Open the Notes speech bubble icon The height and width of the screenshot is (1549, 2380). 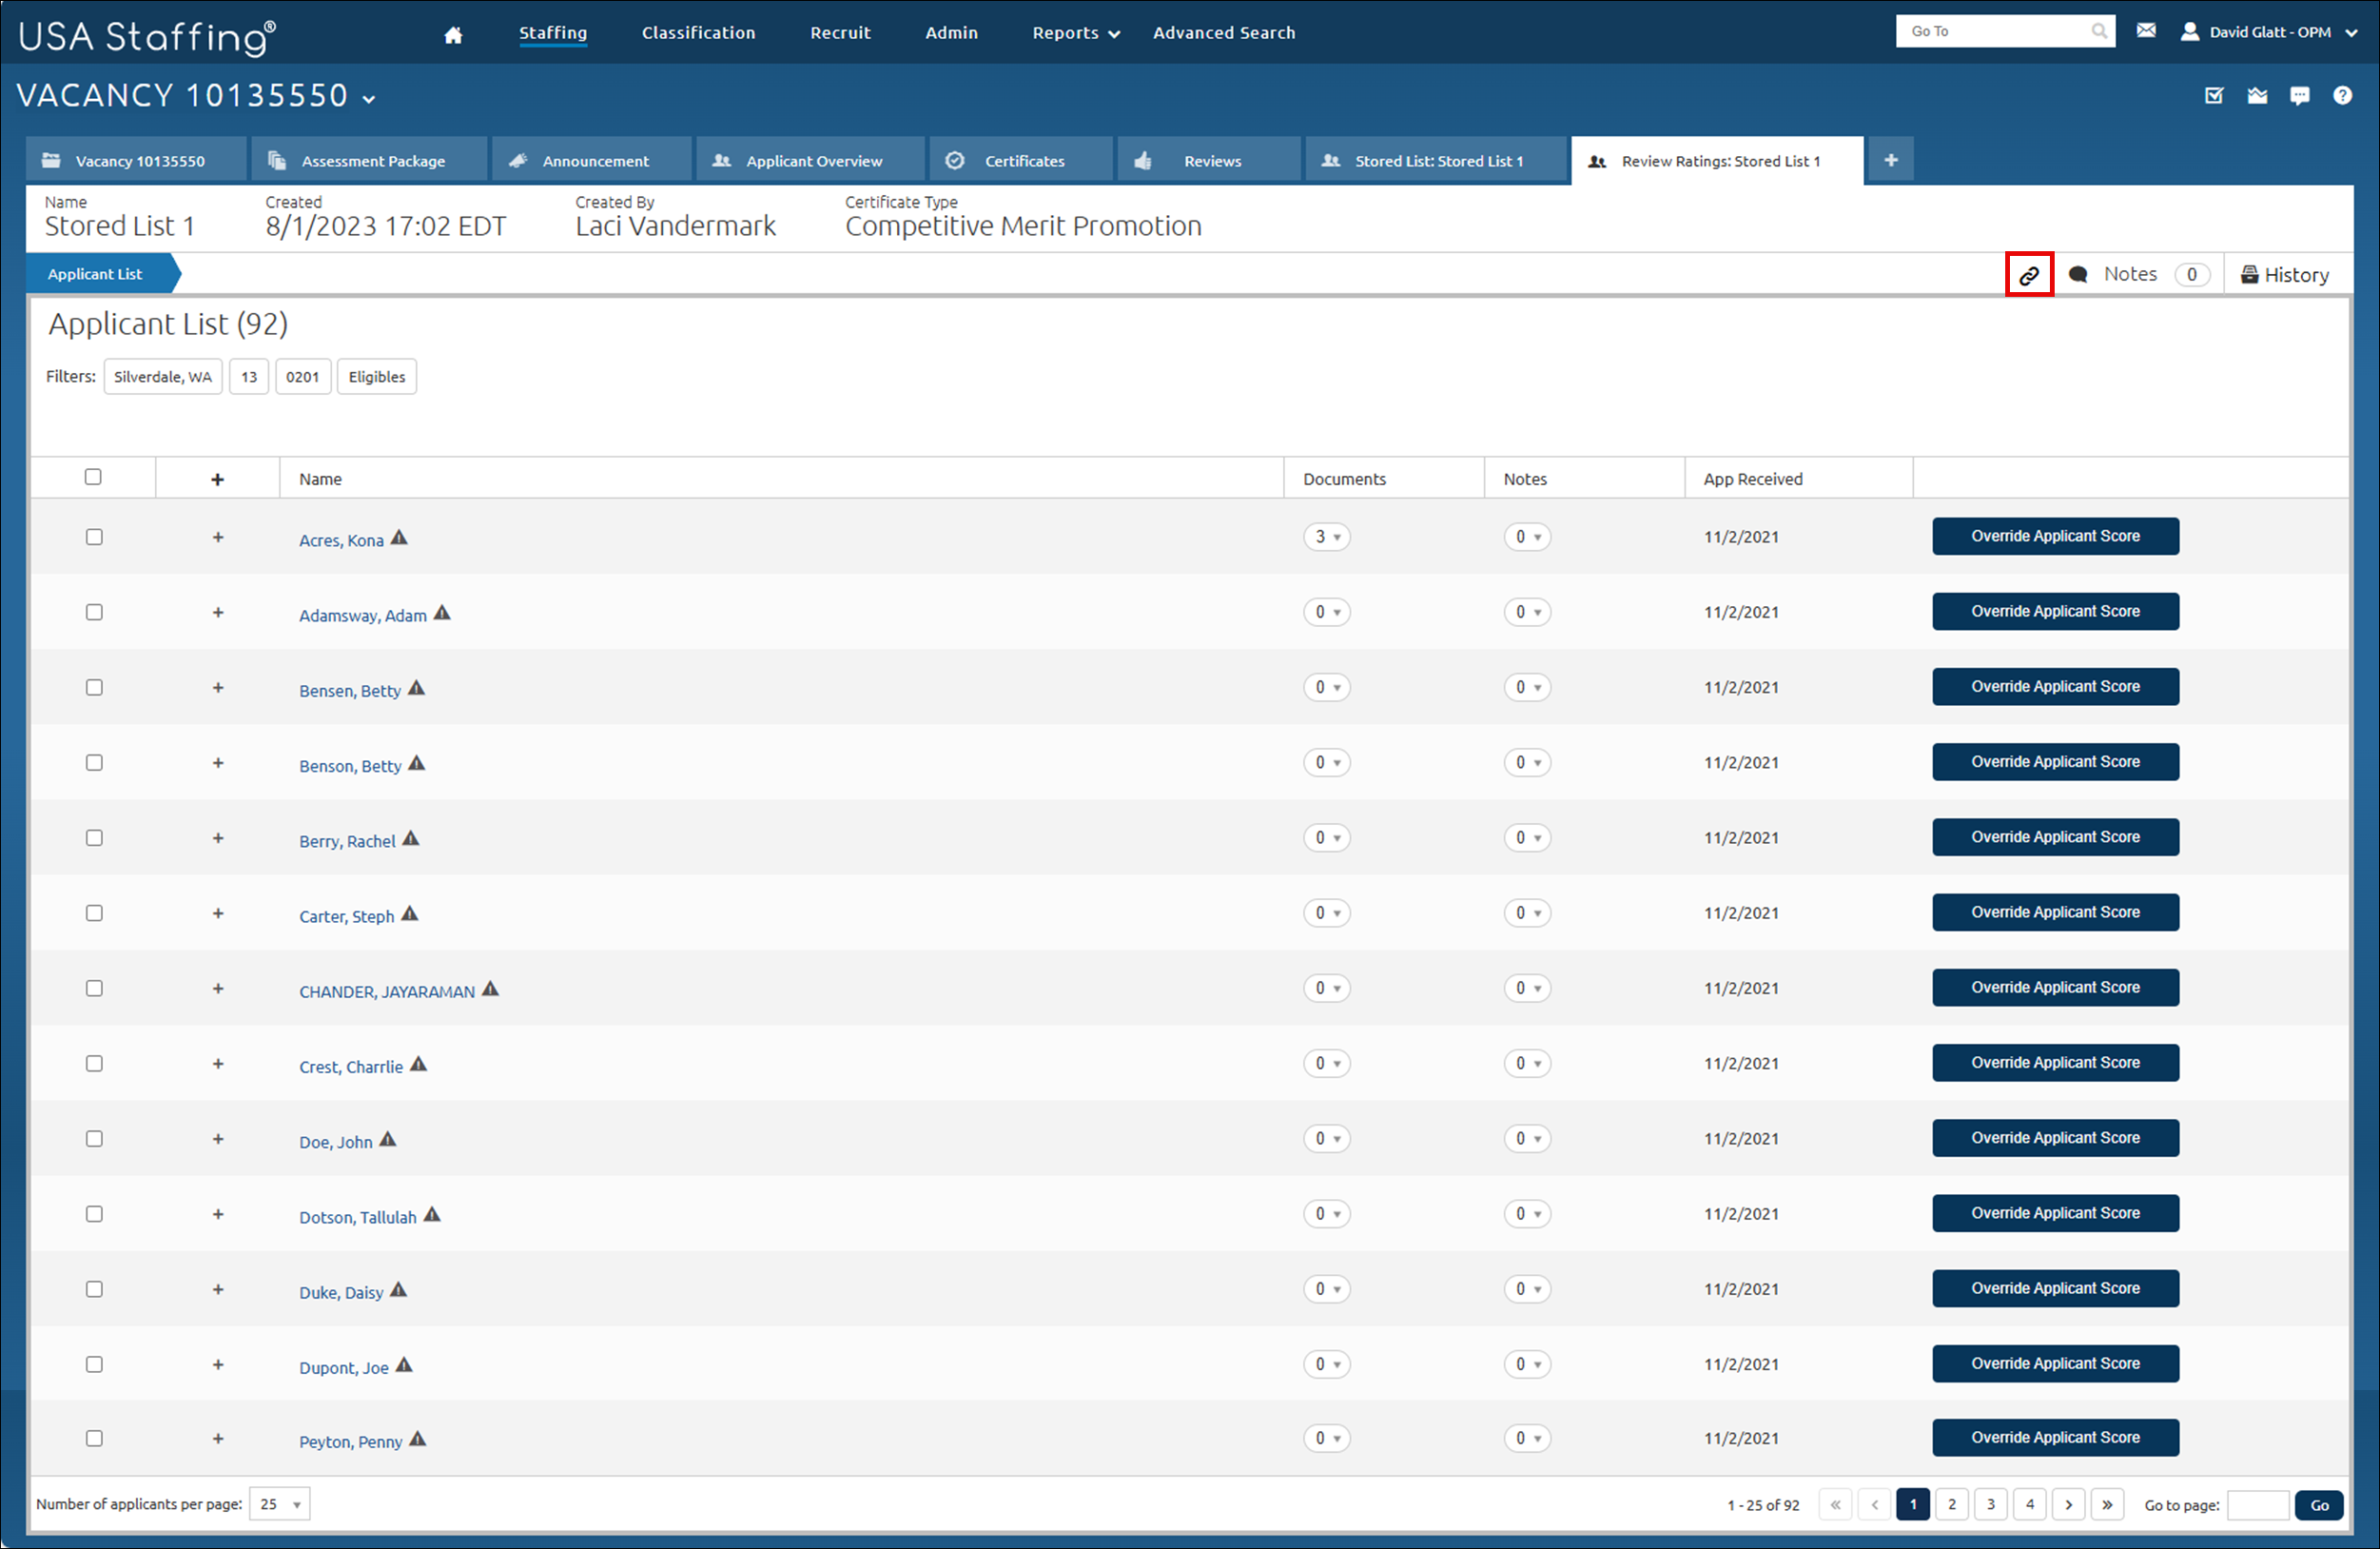point(2078,275)
